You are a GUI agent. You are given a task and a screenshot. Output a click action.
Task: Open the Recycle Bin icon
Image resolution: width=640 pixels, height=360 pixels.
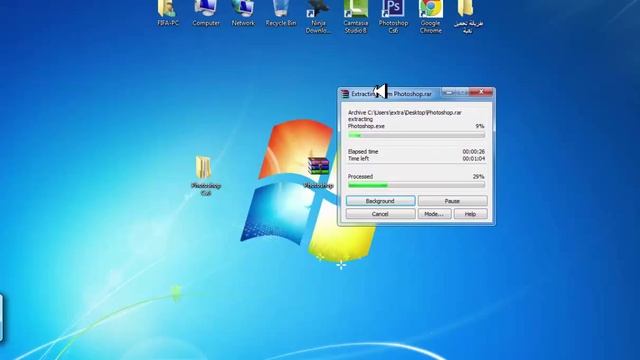pos(281,12)
